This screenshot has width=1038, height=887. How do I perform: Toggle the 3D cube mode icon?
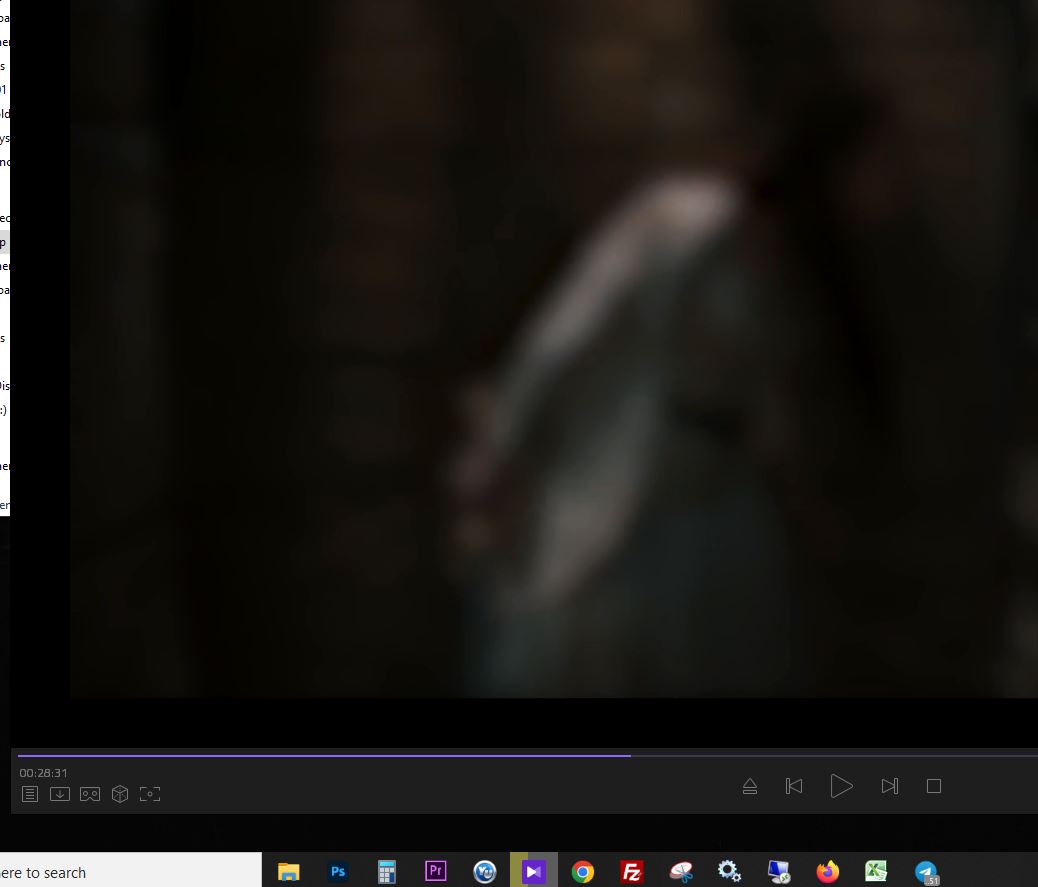tap(120, 794)
